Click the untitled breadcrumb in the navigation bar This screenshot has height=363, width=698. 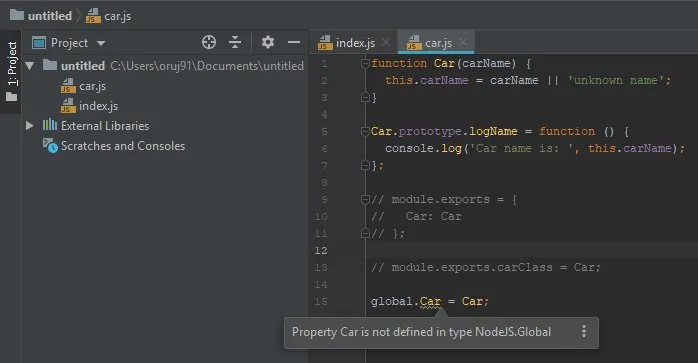click(41, 16)
